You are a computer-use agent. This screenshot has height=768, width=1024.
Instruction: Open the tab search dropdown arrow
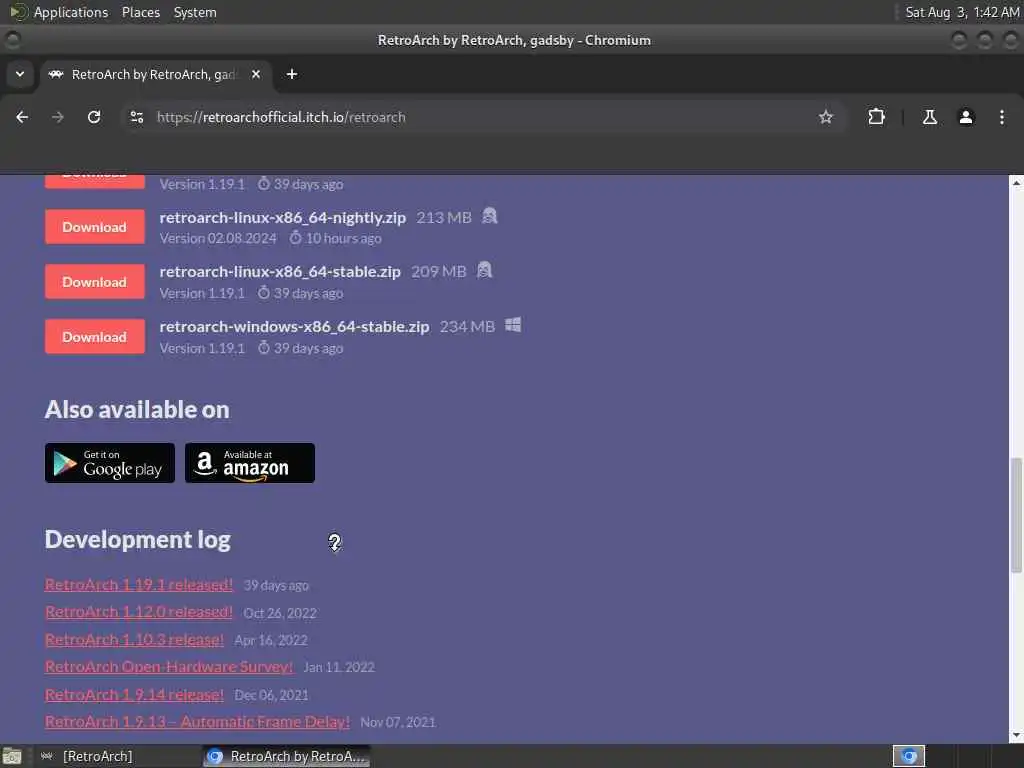tap(20, 74)
